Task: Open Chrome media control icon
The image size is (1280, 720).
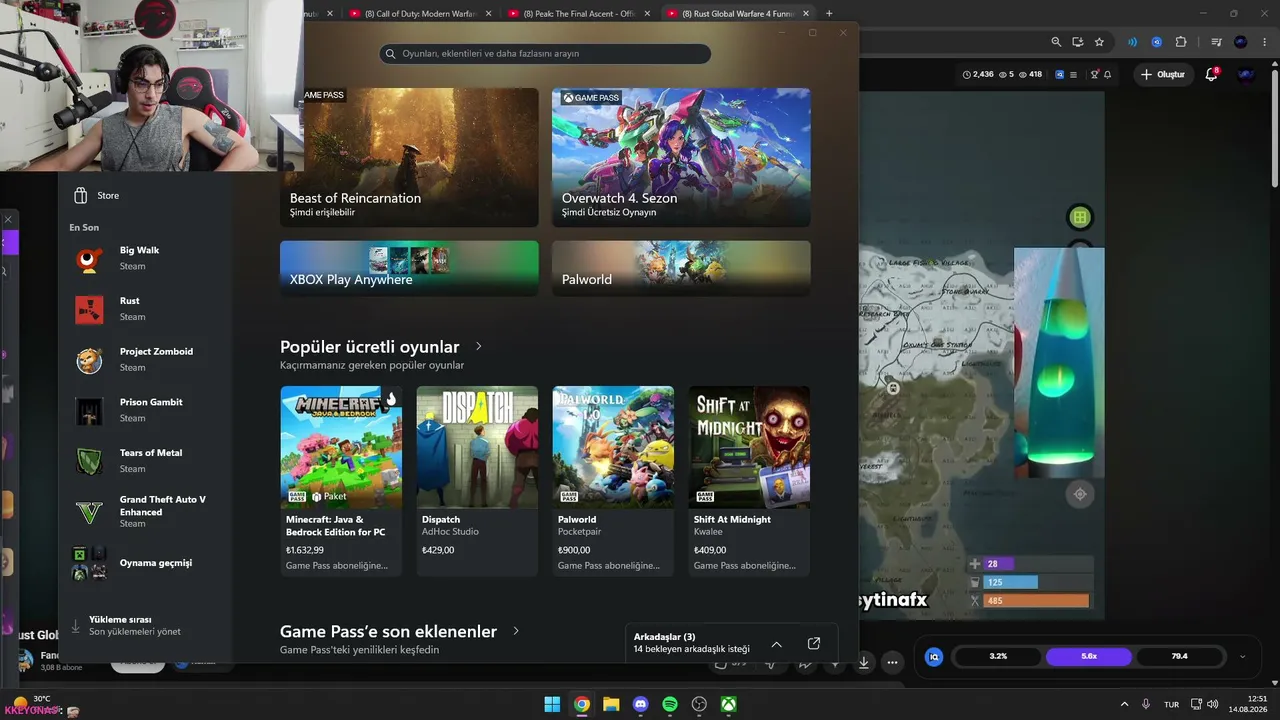Action: 1216,42
